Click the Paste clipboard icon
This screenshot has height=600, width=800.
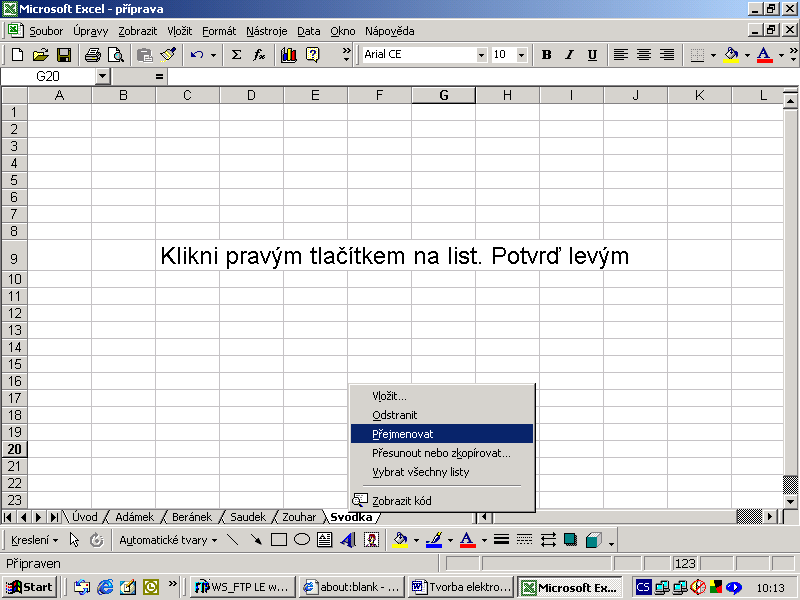(x=145, y=55)
